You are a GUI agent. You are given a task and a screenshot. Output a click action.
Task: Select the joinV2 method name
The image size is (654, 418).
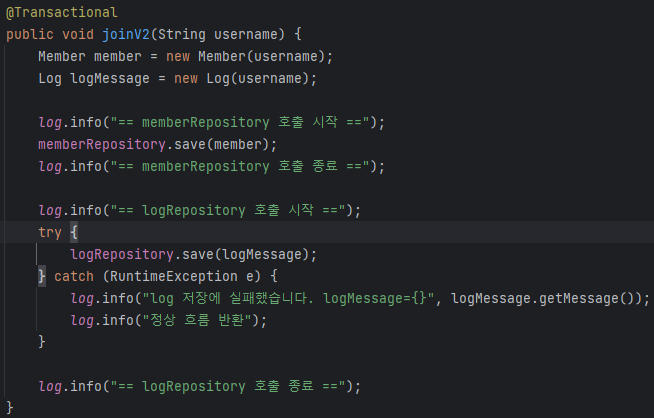(x=126, y=34)
